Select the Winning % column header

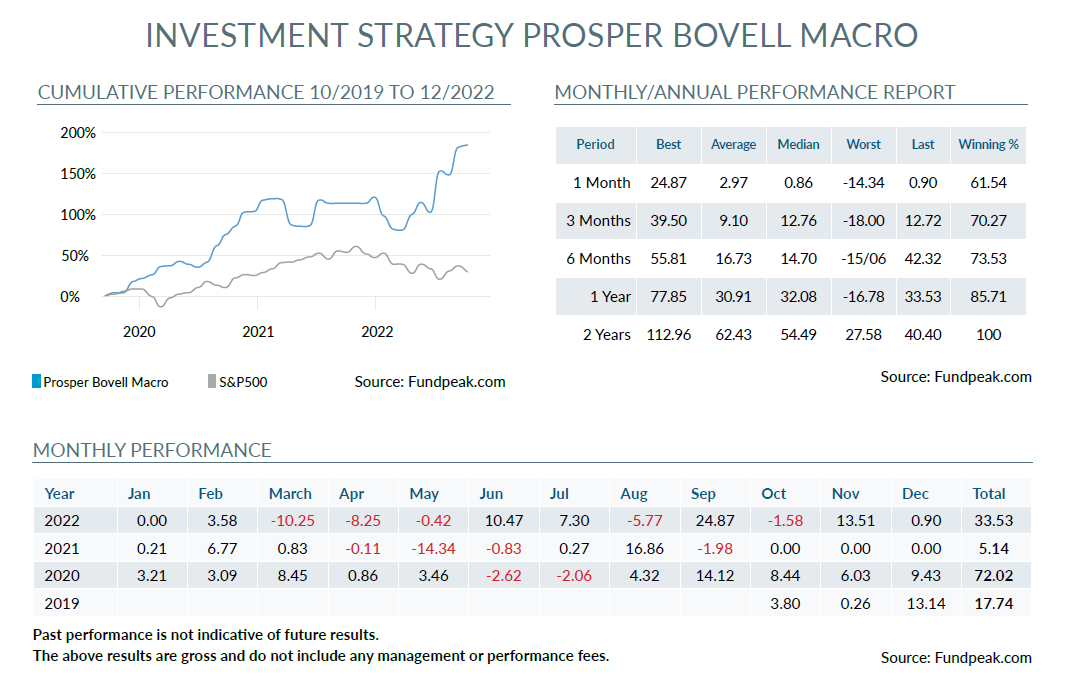988,144
